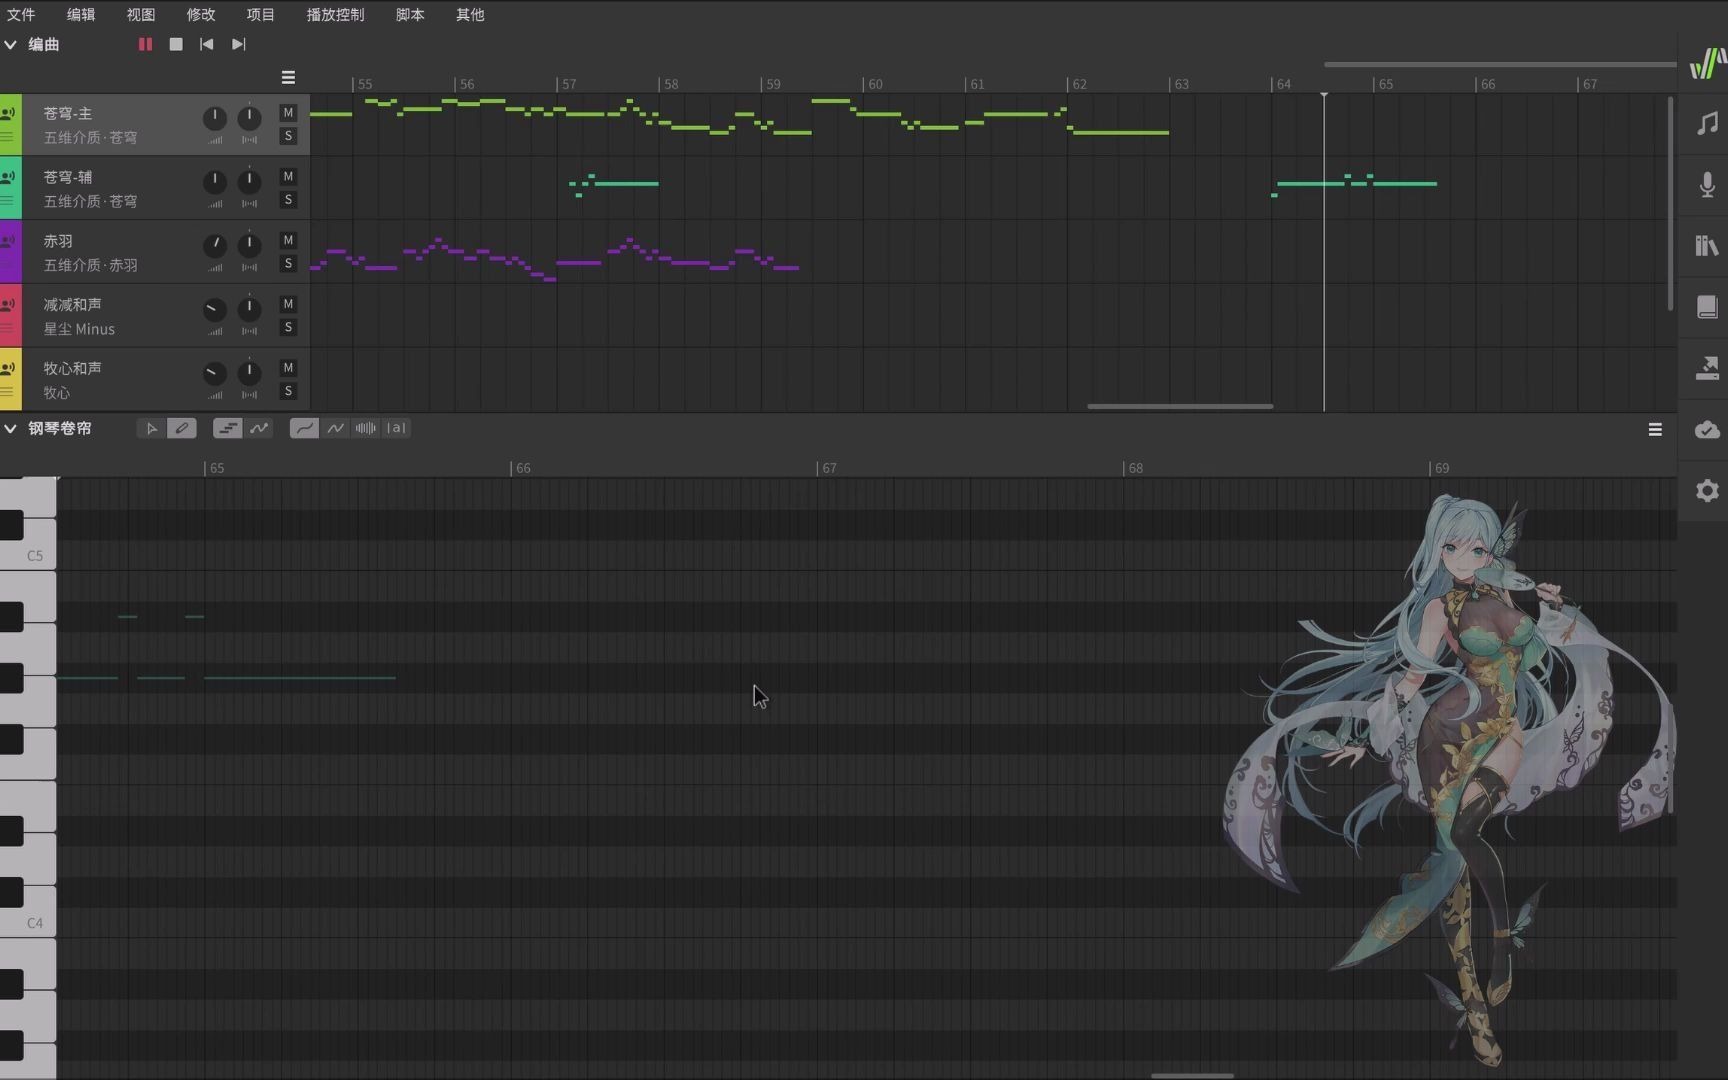Toggle pitch curve display mode
The image size is (1728, 1080).
point(259,428)
